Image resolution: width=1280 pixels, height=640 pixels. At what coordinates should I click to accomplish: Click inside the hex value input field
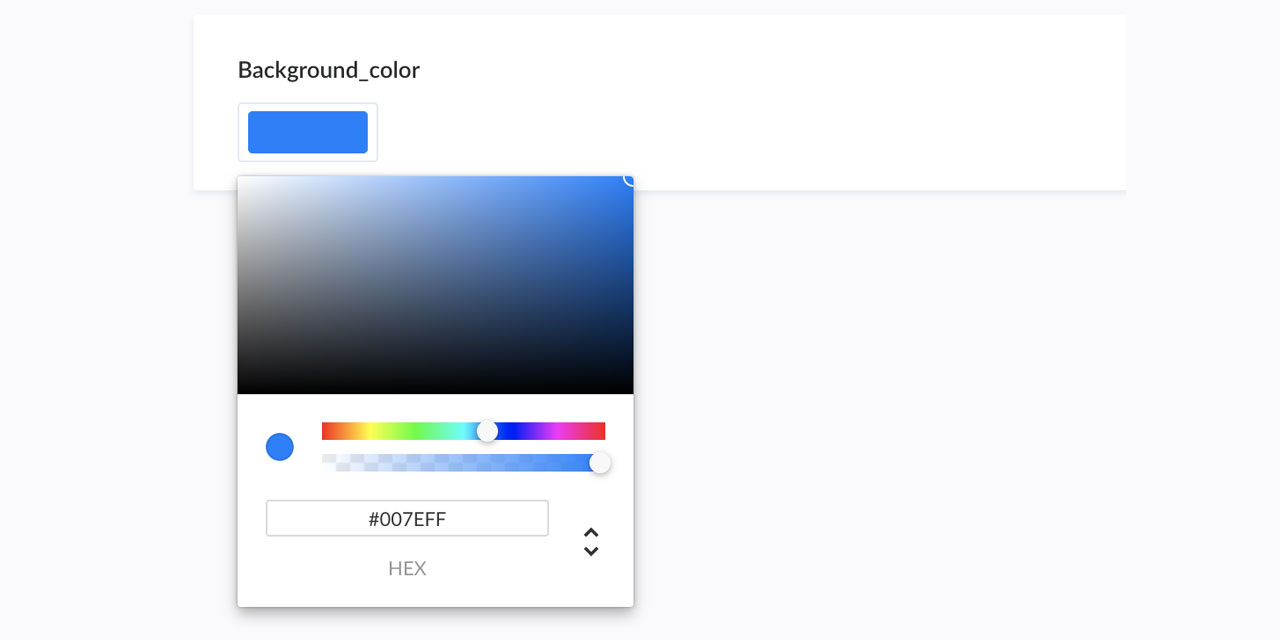coord(406,518)
